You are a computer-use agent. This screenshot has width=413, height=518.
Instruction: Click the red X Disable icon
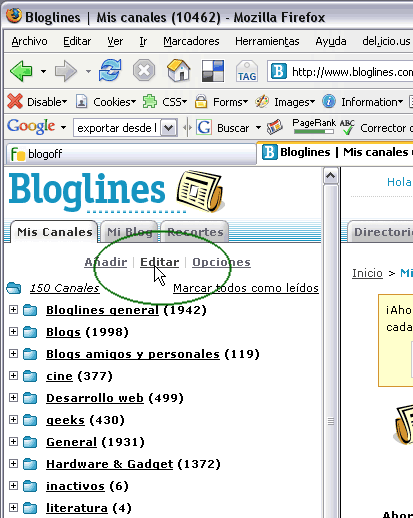(15, 101)
